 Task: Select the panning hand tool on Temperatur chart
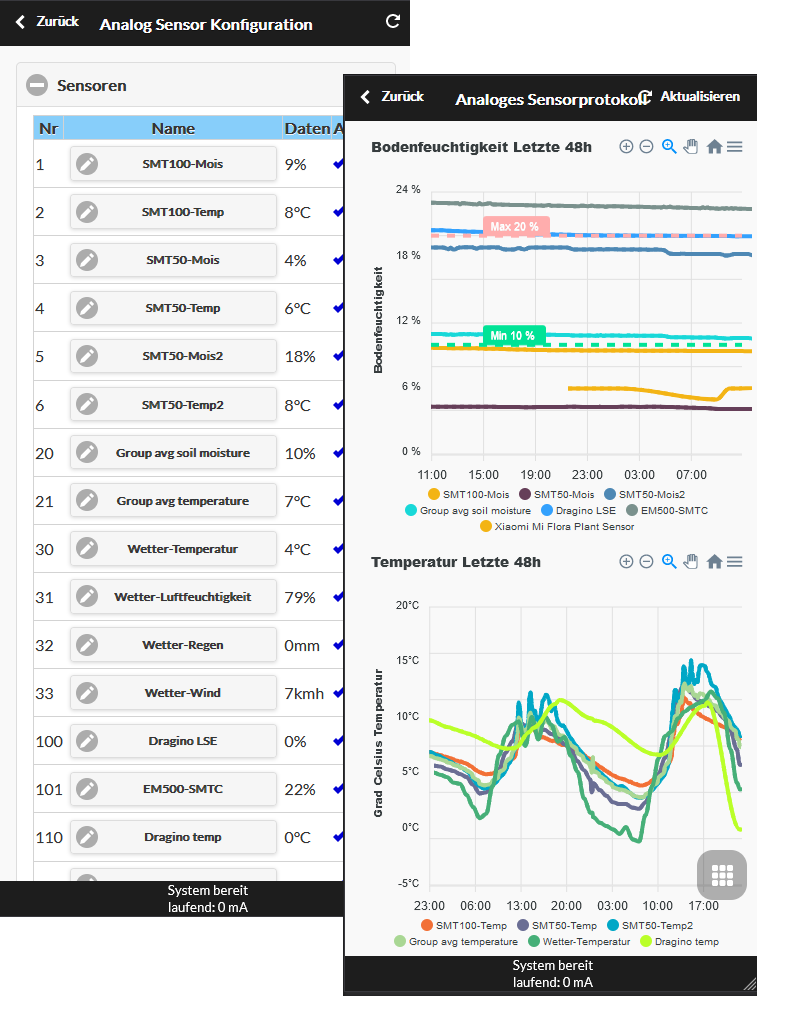[691, 562]
